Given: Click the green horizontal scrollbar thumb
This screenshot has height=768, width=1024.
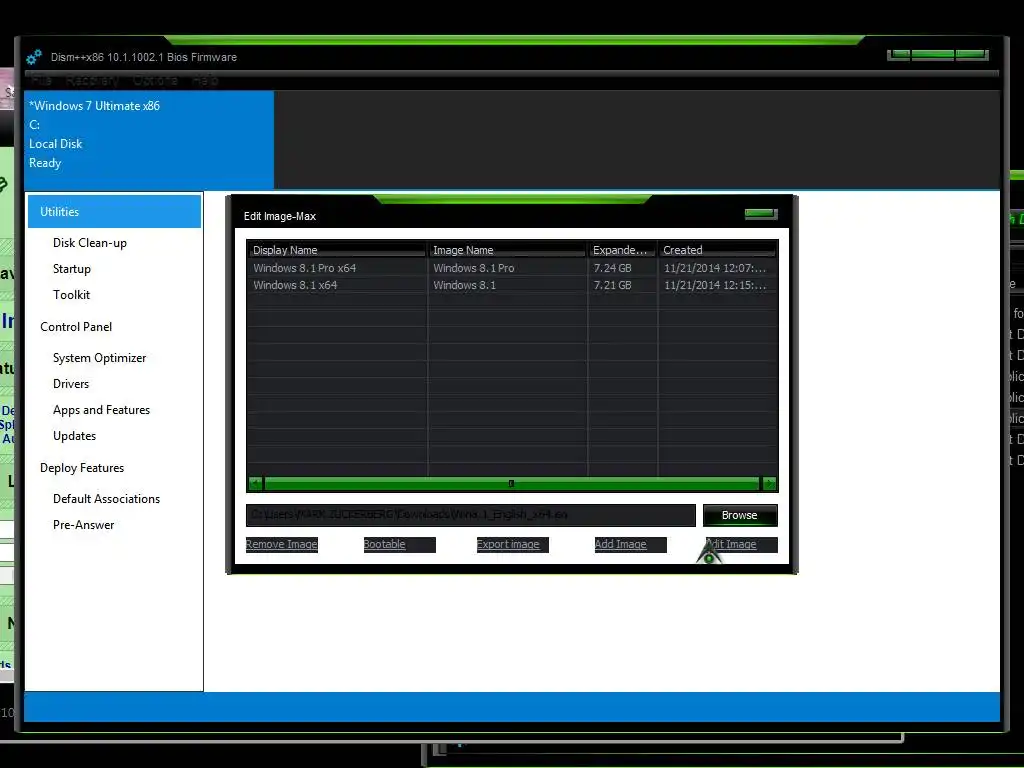Looking at the screenshot, I should (x=511, y=484).
